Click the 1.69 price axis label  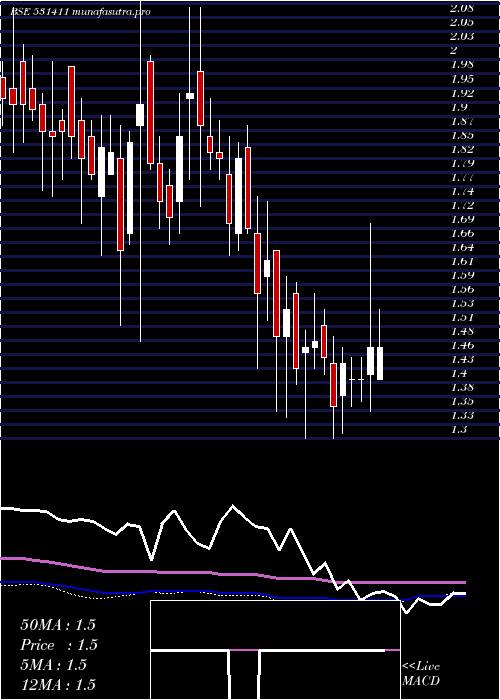click(x=462, y=219)
